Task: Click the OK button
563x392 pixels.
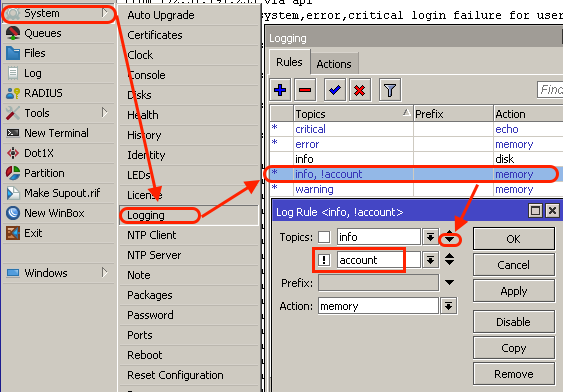Action: tap(513, 239)
